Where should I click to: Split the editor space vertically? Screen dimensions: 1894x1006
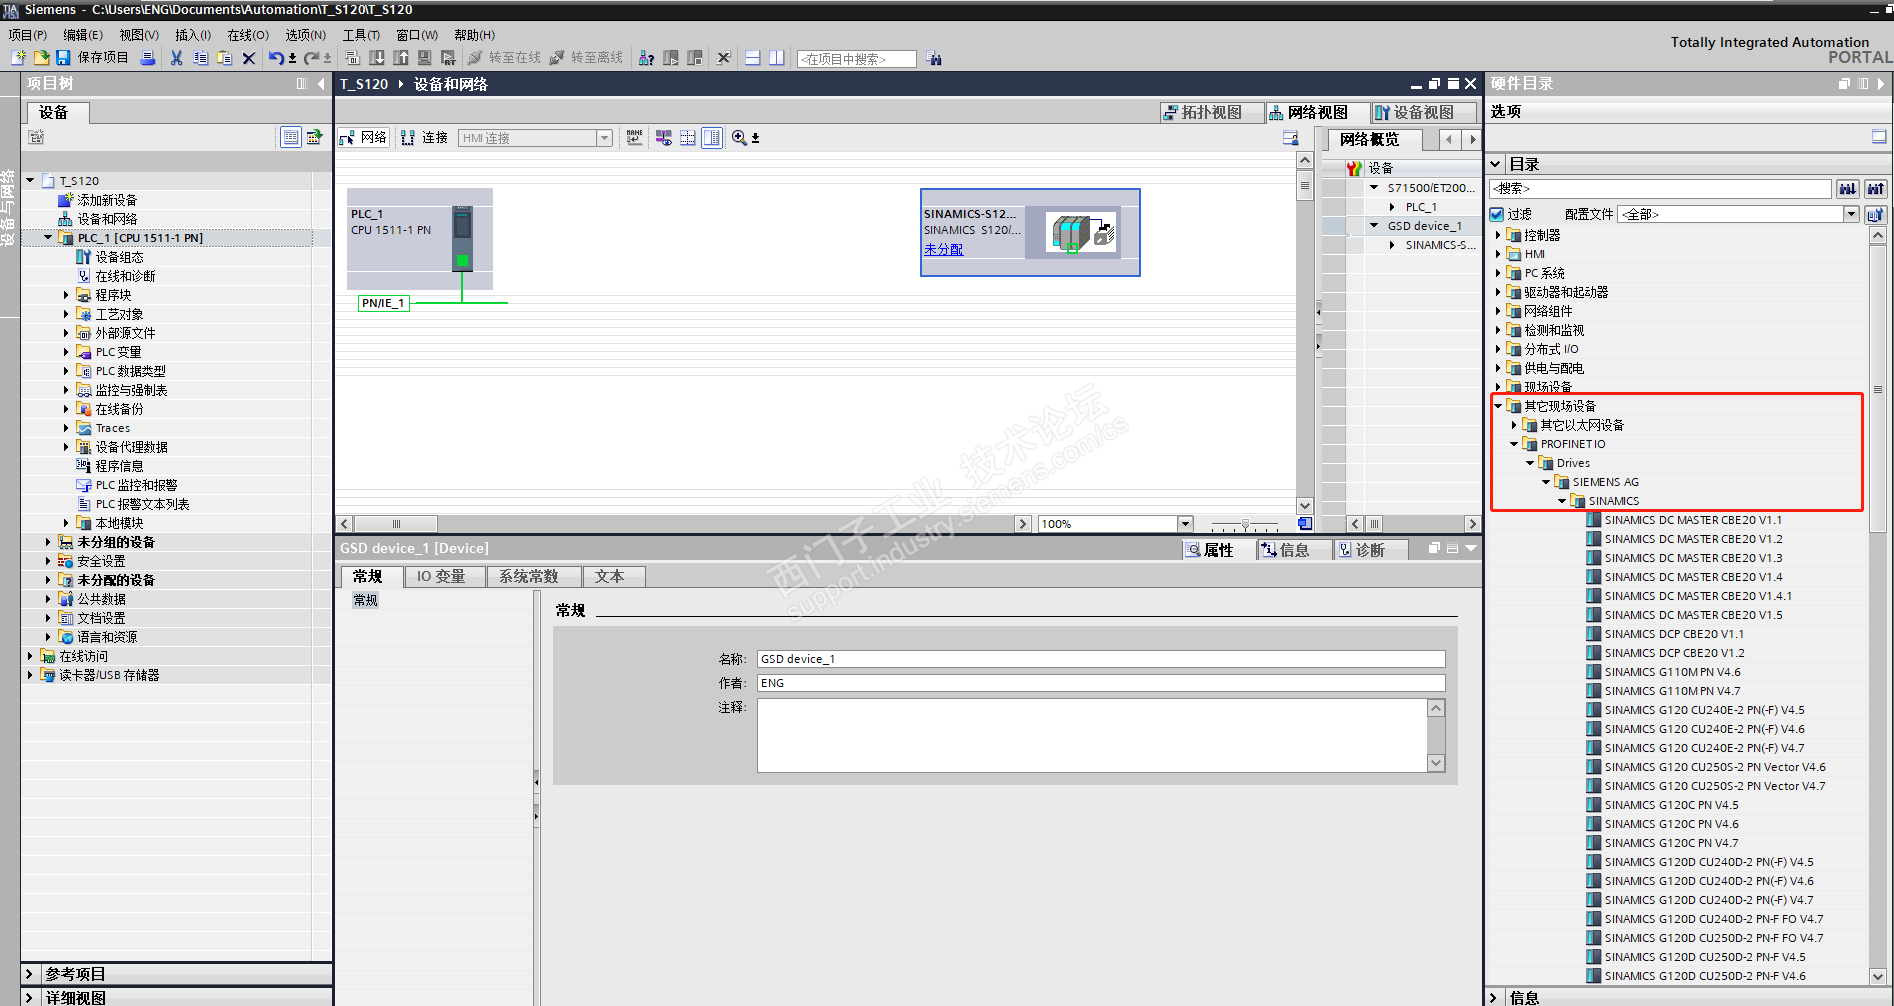pos(777,58)
